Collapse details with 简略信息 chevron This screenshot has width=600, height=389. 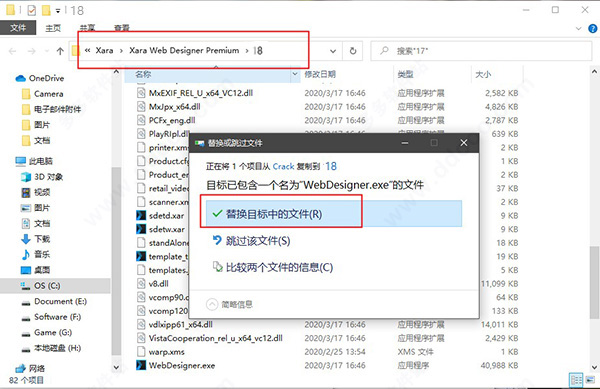[x=212, y=304]
